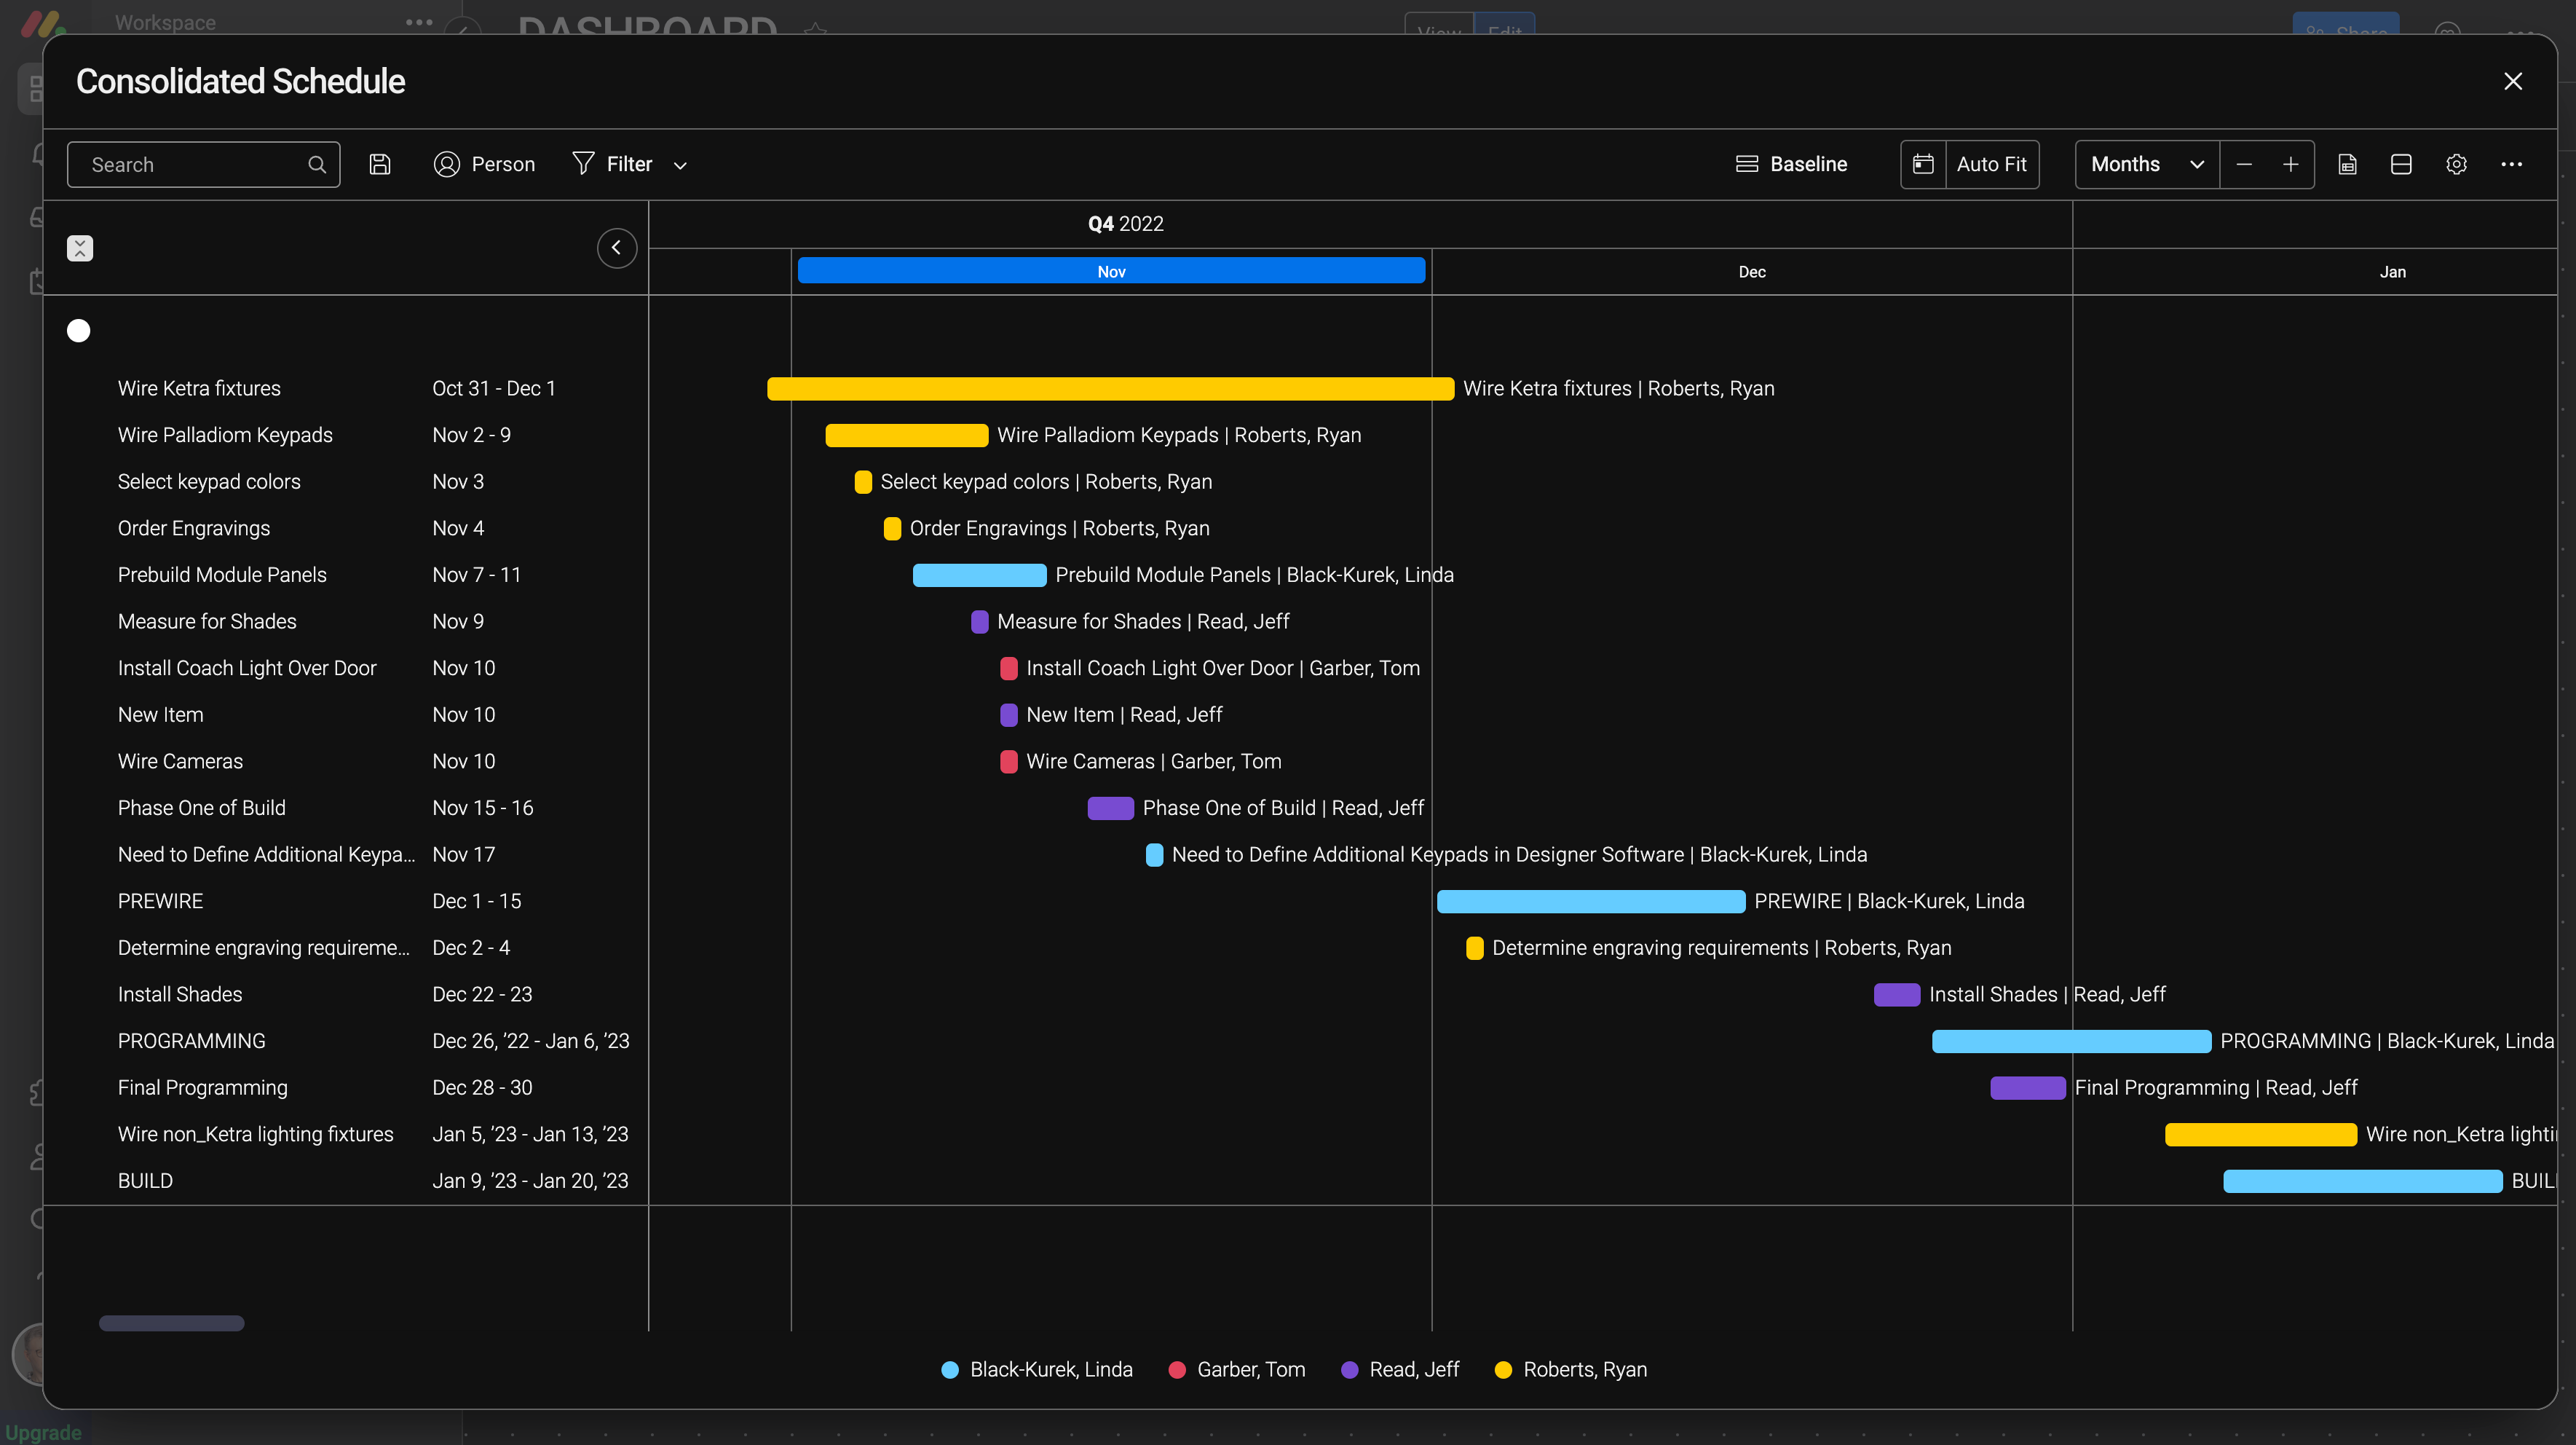Zoom in with the plus button
This screenshot has width=2576, height=1445.
tap(2290, 164)
